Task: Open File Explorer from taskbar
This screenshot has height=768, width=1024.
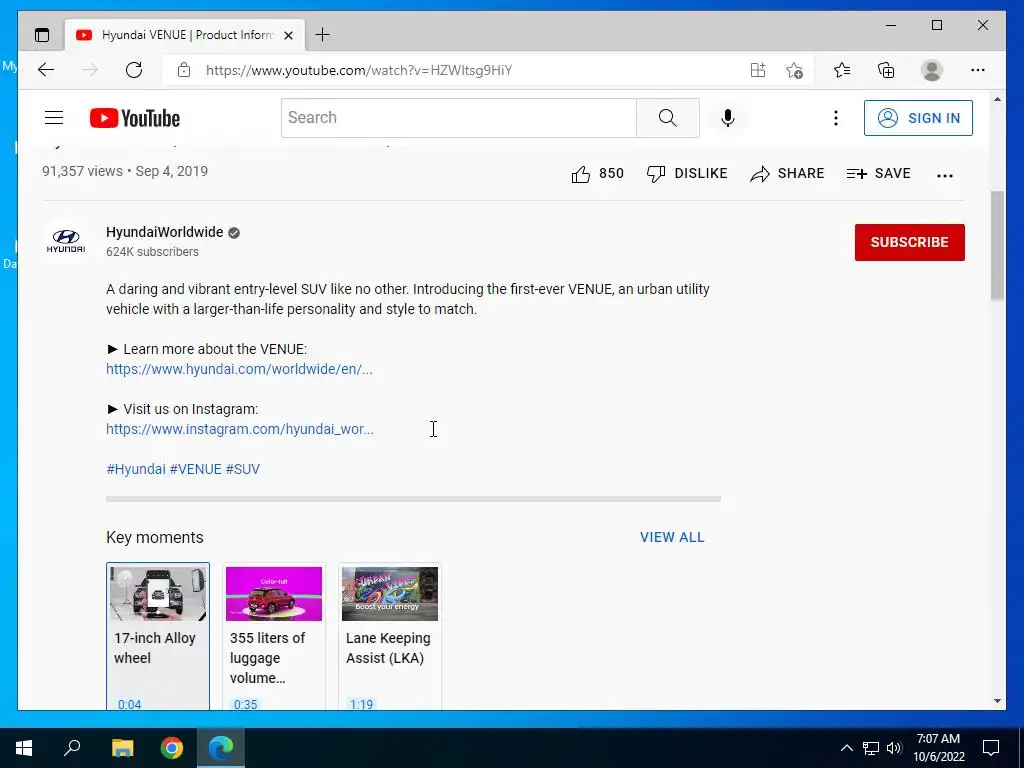Action: [122, 748]
